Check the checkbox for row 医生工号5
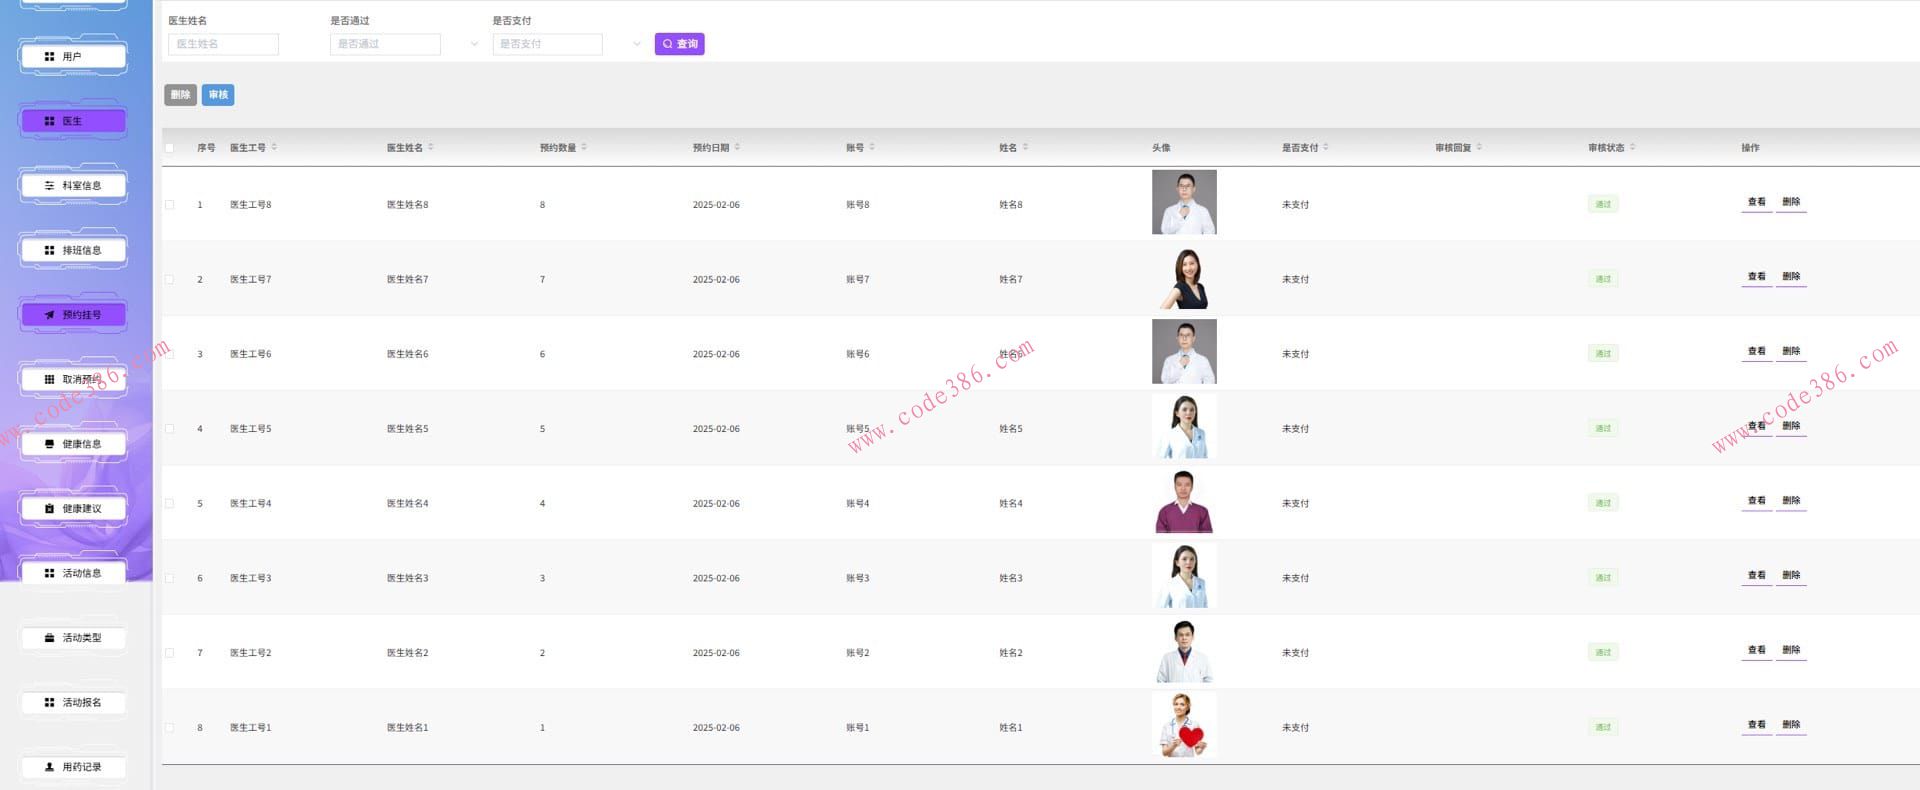 pyautogui.click(x=169, y=429)
